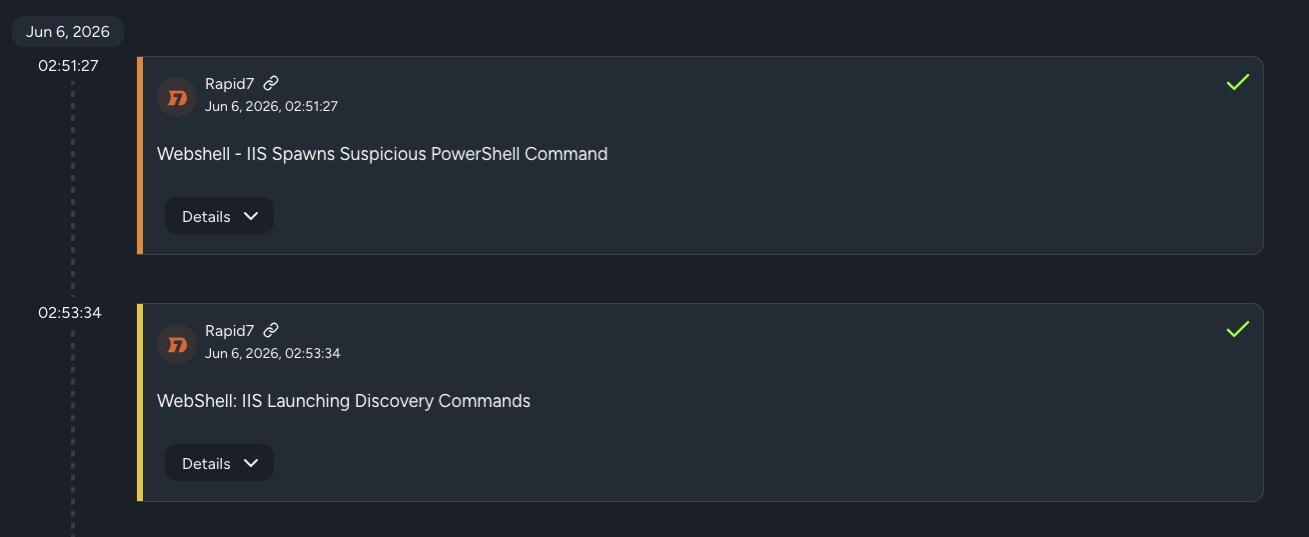This screenshot has width=1309, height=537.
Task: Click the Rapid7 source name on the first alert
Action: click(230, 84)
